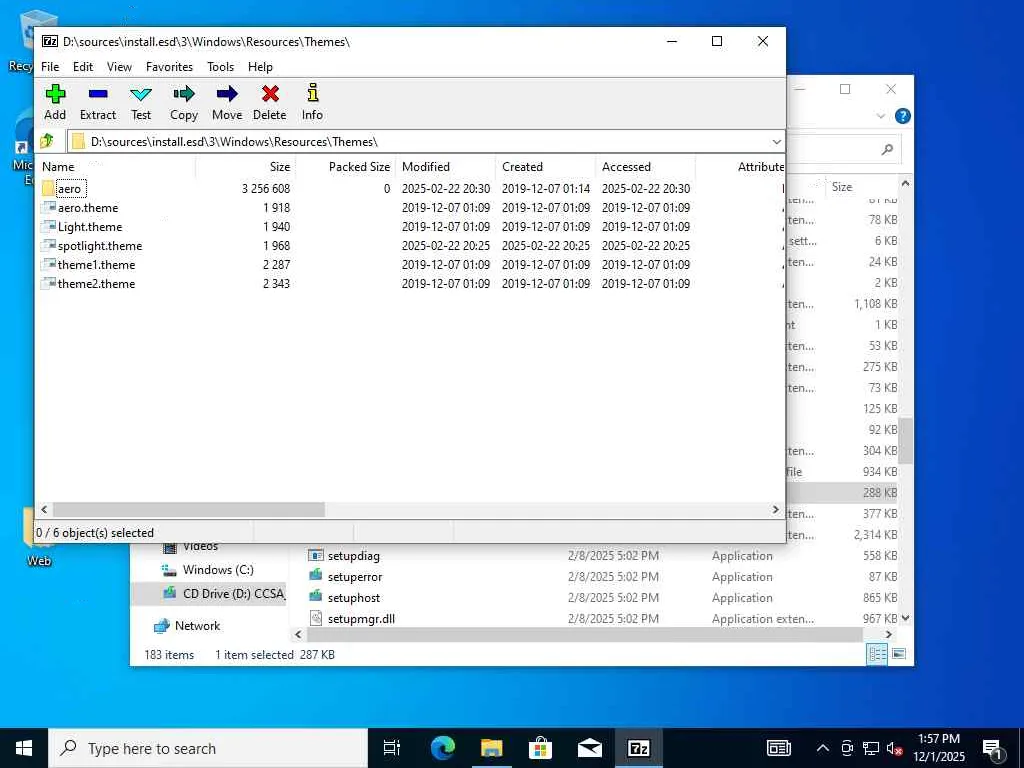Image resolution: width=1024 pixels, height=768 pixels.
Task: Open Microsoft Edge from the taskbar
Action: point(443,748)
